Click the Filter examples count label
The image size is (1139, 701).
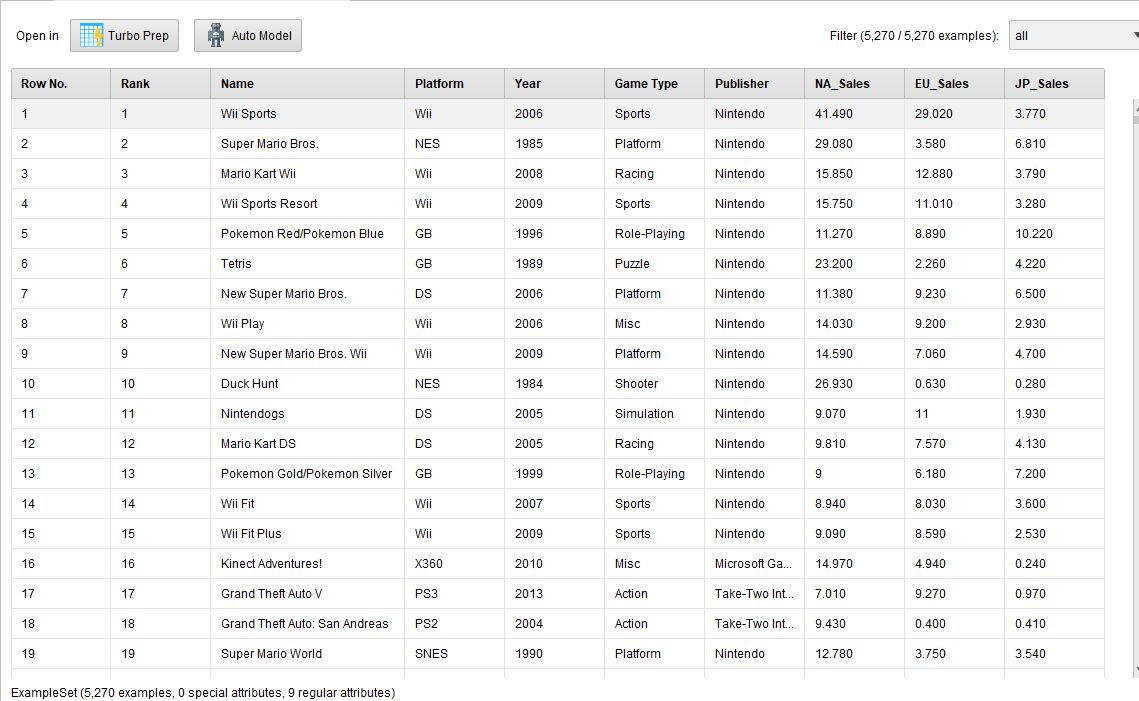pyautogui.click(x=914, y=36)
